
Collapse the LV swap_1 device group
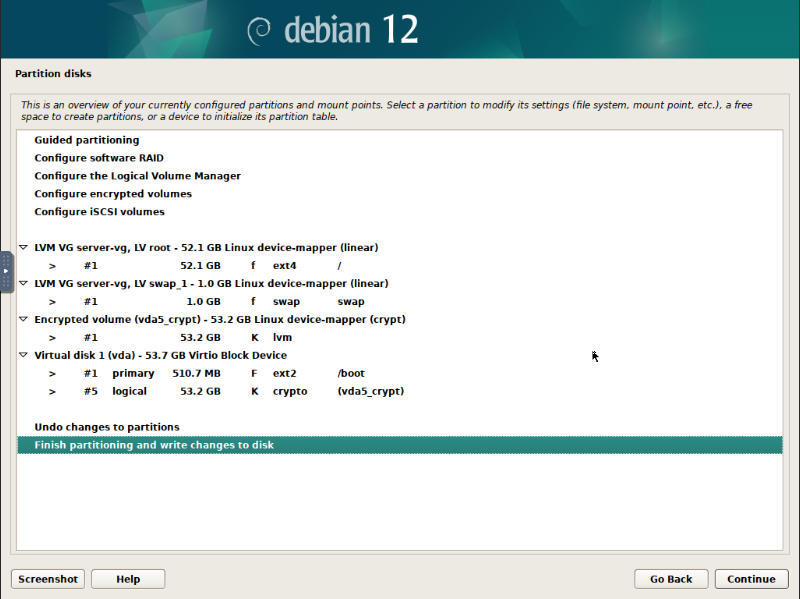23,283
